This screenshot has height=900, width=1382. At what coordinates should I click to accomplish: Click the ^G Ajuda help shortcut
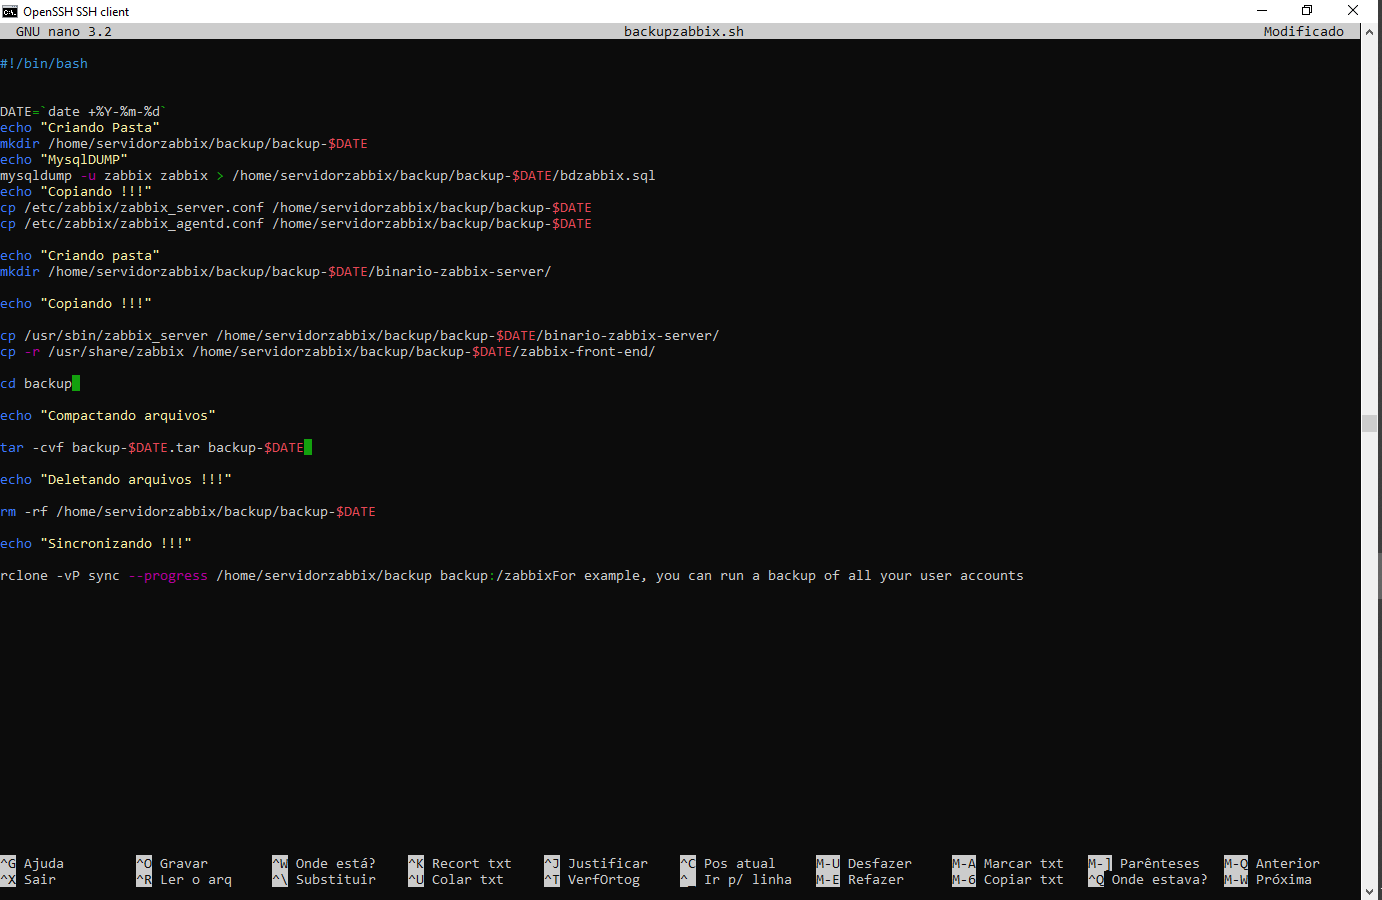click(32, 863)
